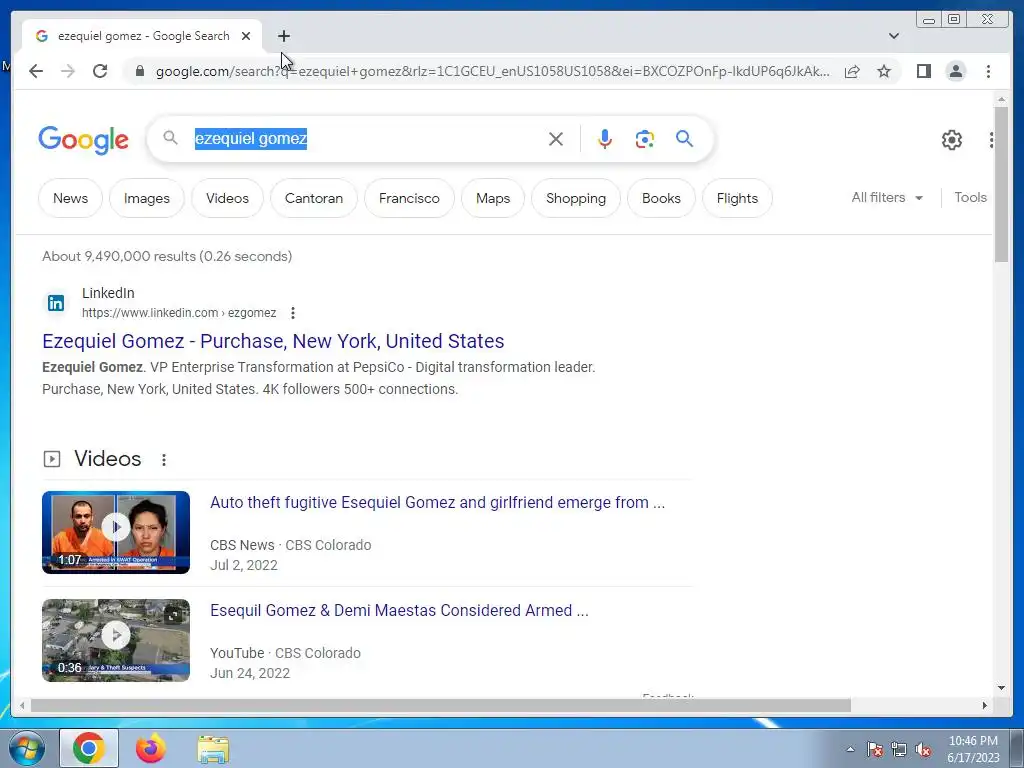Submit search with blue magnifier icon

coord(684,138)
